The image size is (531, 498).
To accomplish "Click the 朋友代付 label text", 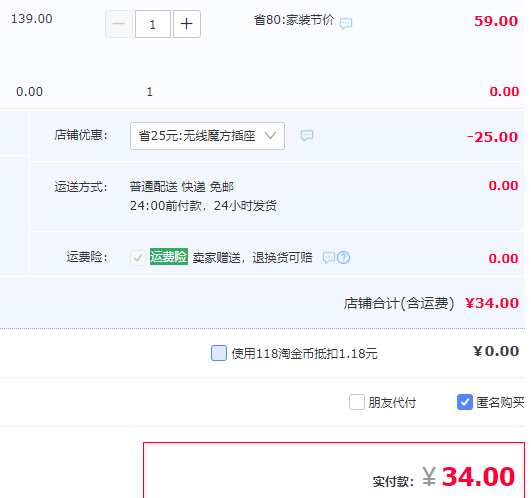I will (392, 403).
